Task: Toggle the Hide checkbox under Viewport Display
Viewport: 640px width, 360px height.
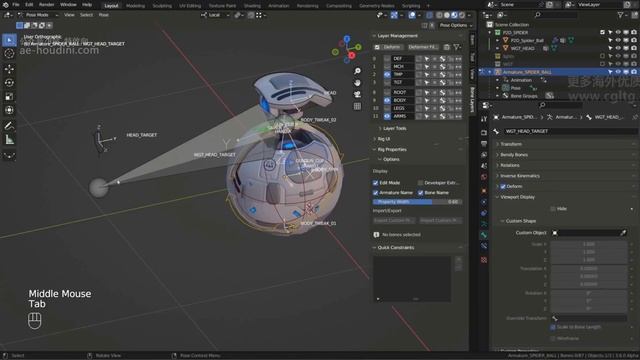Action: point(553,209)
